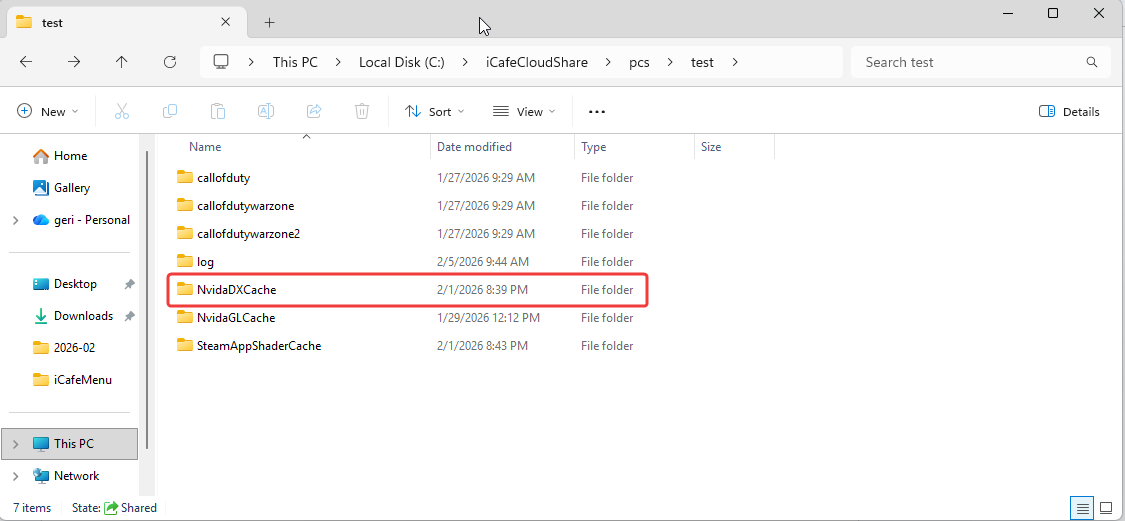Screen dimensions: 1125x521
Task: Click the Paste clipboard icon
Action: pos(218,112)
